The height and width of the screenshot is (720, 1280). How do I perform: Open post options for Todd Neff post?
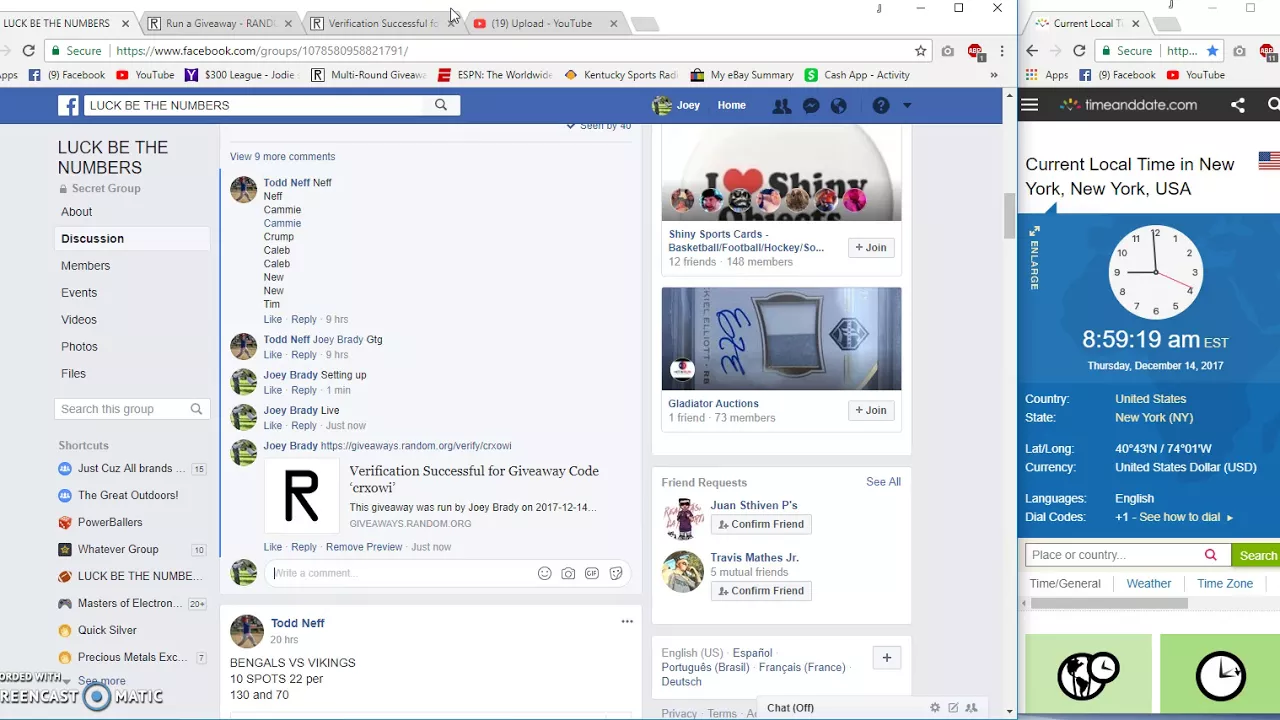[x=627, y=622]
